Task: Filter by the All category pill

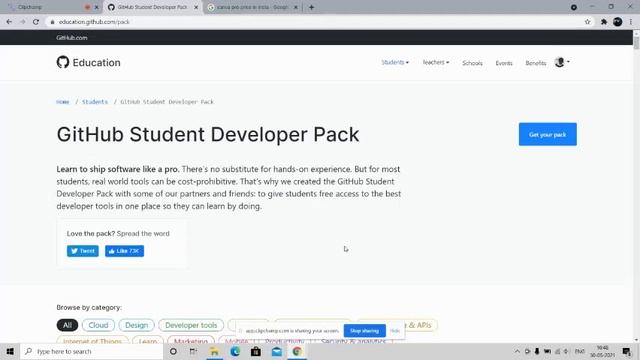Action: [x=67, y=325]
